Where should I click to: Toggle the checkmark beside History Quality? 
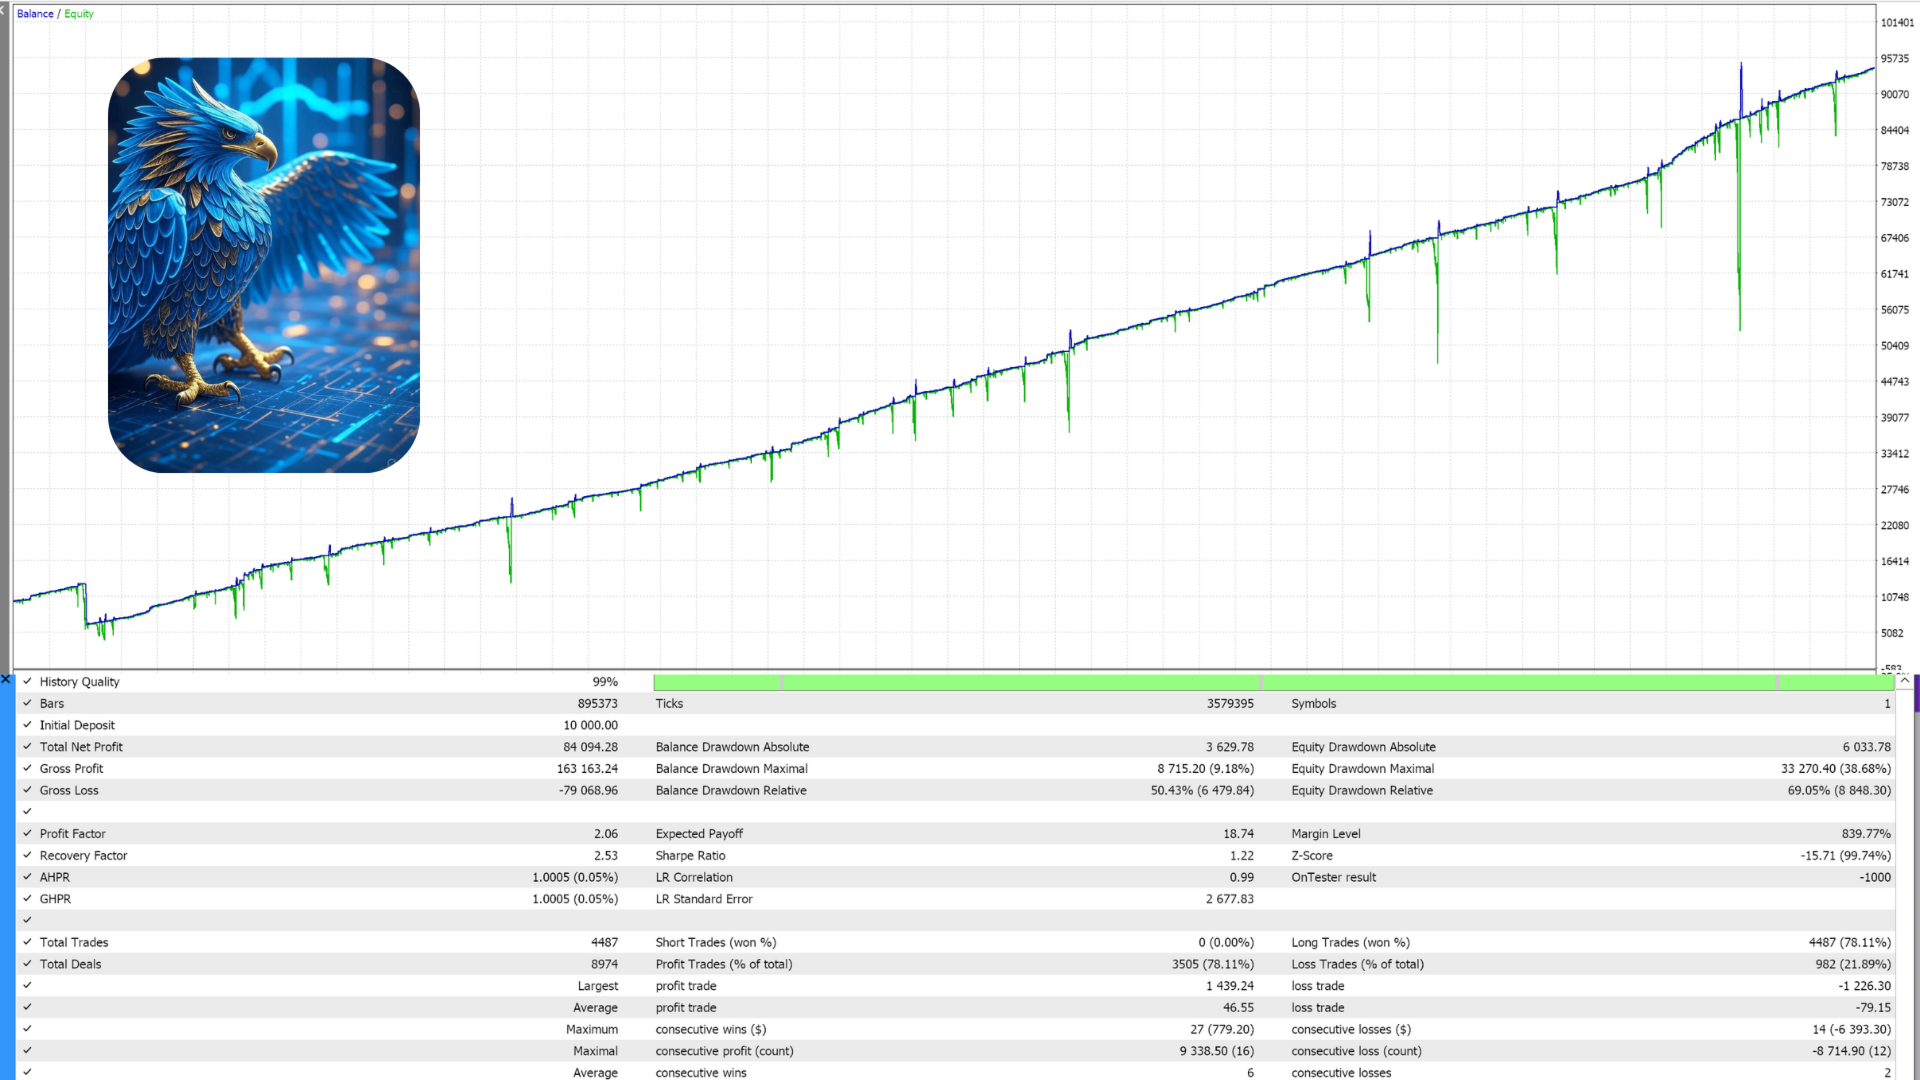tap(27, 681)
